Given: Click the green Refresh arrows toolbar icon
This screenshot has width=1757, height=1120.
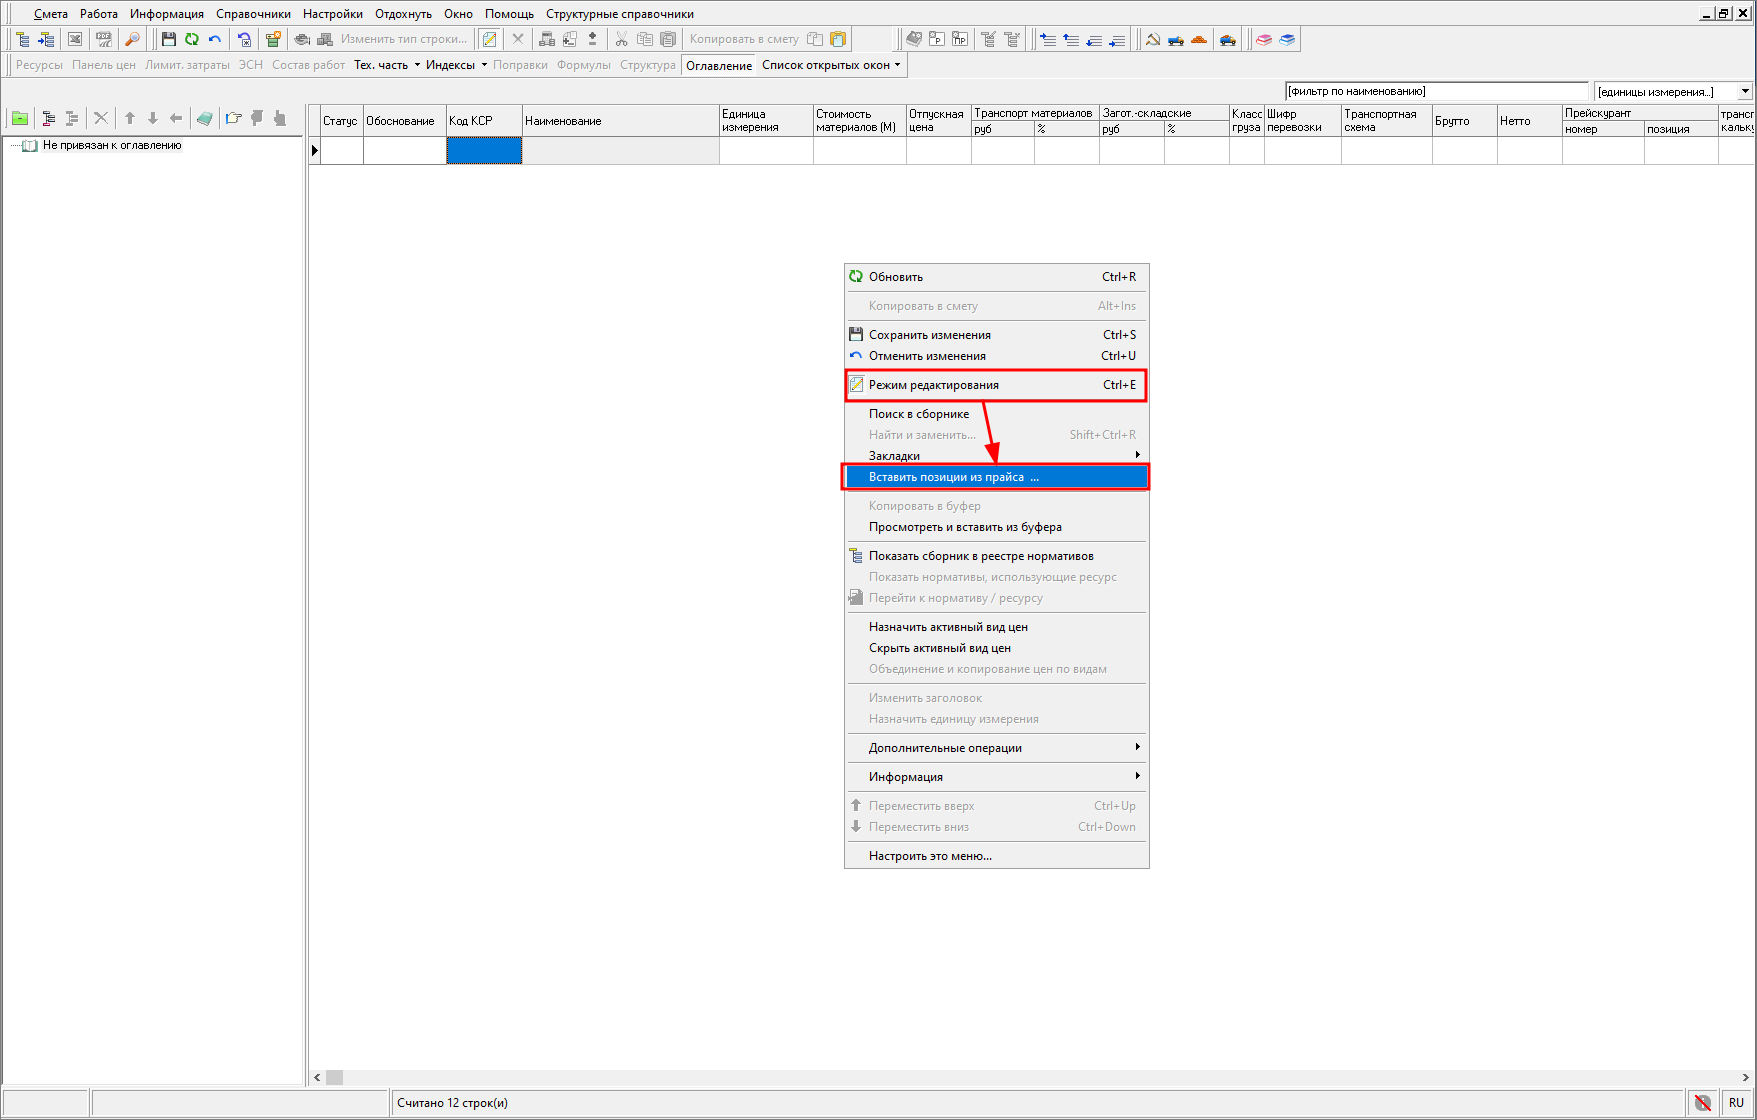Looking at the screenshot, I should 191,39.
